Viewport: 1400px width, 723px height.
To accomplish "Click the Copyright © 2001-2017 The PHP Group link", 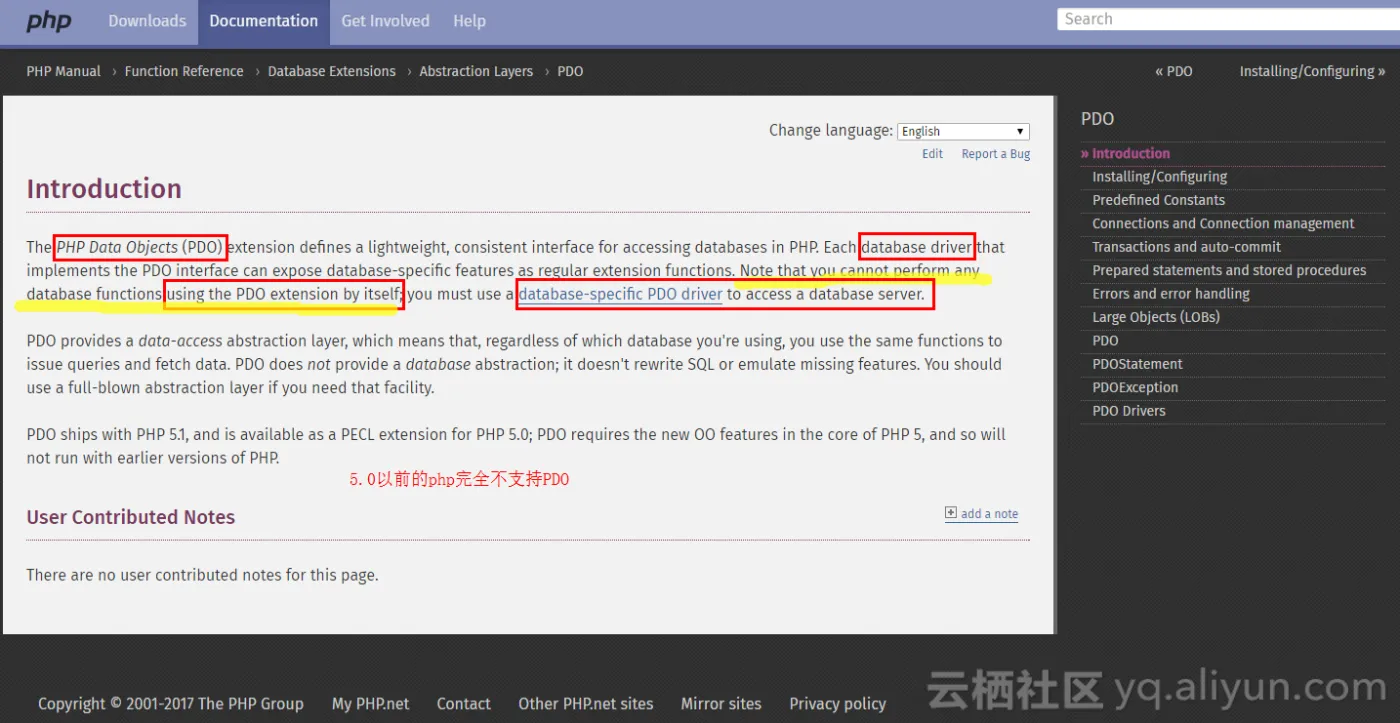I will [x=171, y=704].
